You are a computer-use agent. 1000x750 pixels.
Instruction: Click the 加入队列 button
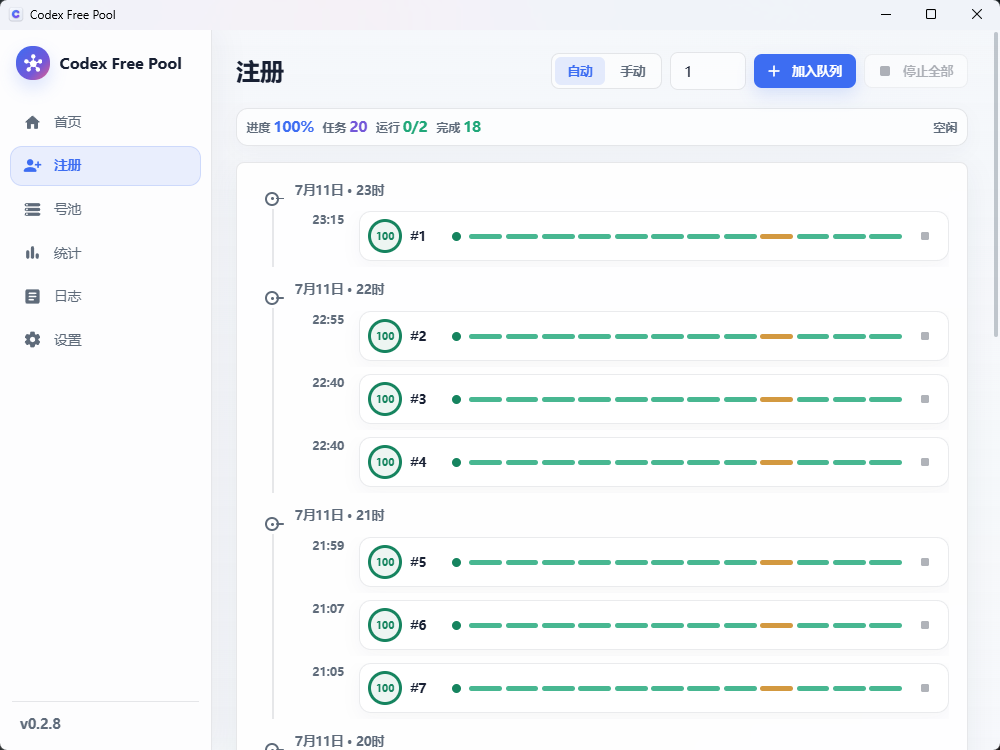(805, 71)
